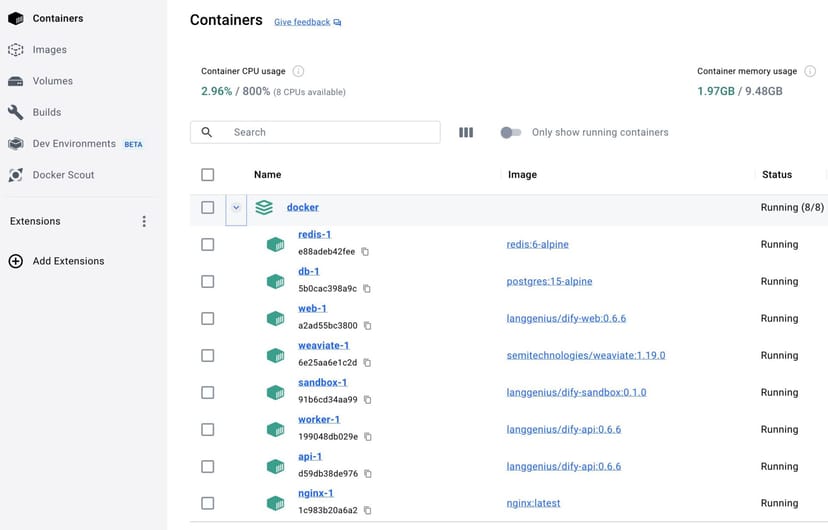Viewport: 828px width, 530px height.
Task: Collapse the docker compose group
Action: [x=236, y=208]
